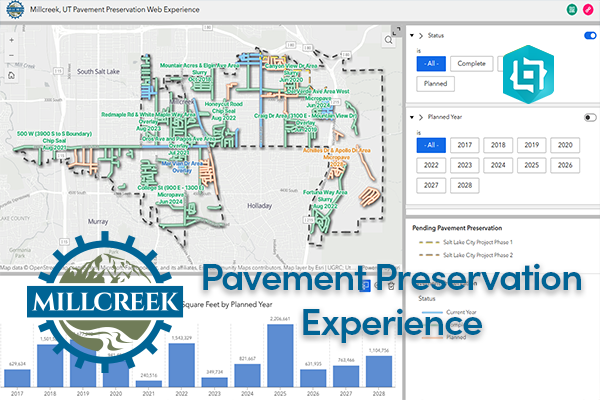Filter planned year 2022
This screenshot has width=600, height=400.
coord(431,165)
